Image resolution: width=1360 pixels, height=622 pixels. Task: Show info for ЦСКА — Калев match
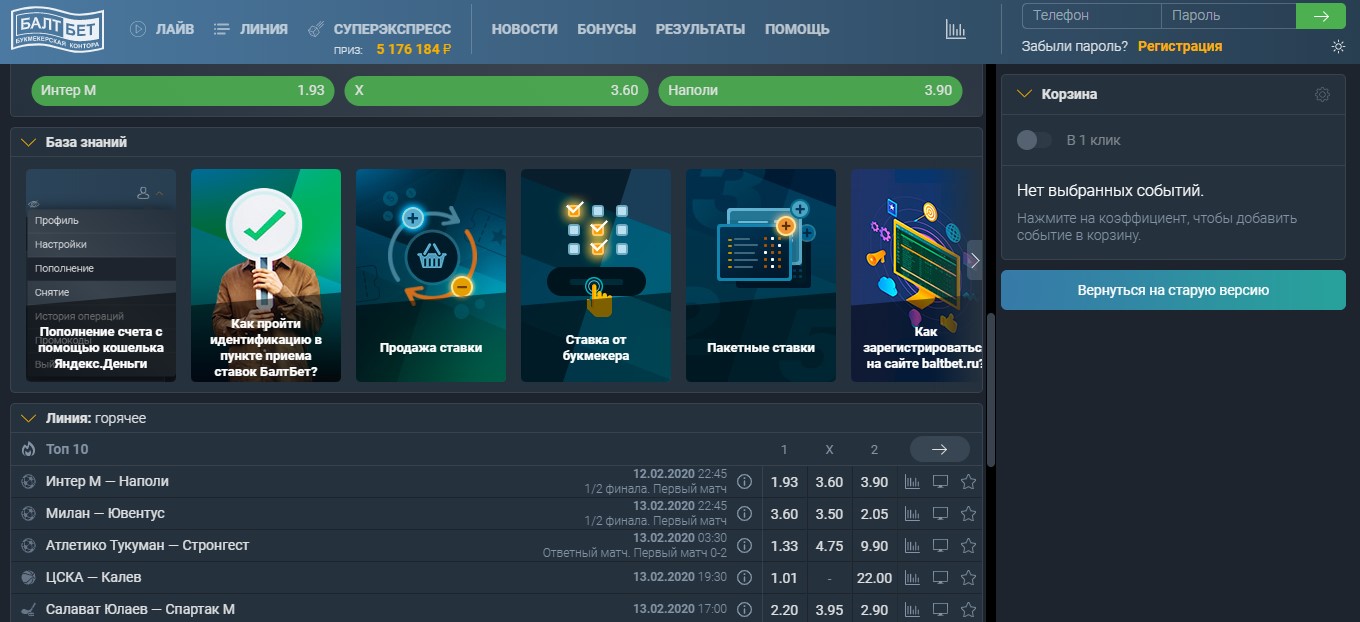coord(744,578)
